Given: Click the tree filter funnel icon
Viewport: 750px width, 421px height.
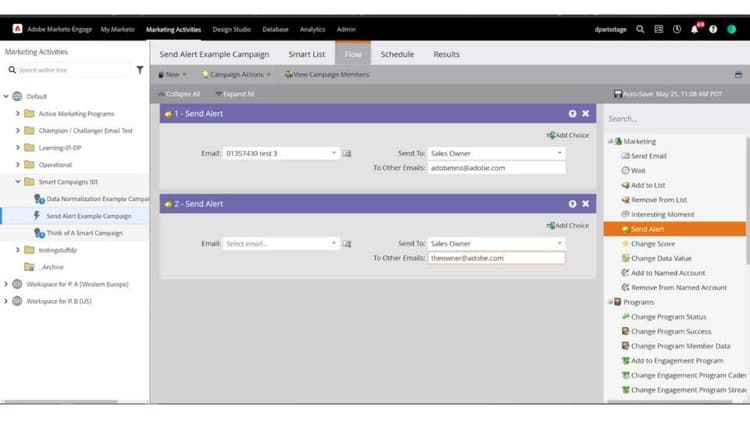Looking at the screenshot, I should [x=140, y=70].
